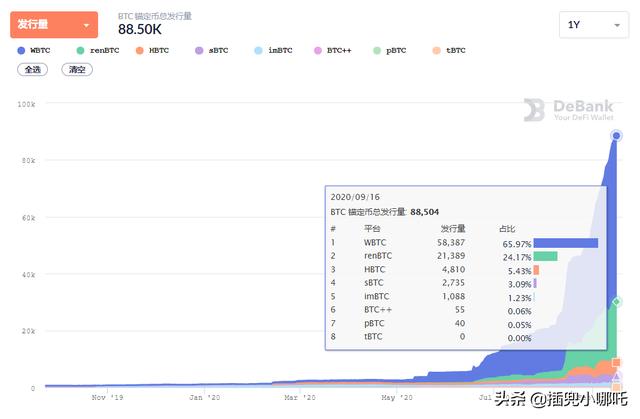Screen dimensions: 640x419
Task: Click the renBTC green share bar
Action: (545, 257)
